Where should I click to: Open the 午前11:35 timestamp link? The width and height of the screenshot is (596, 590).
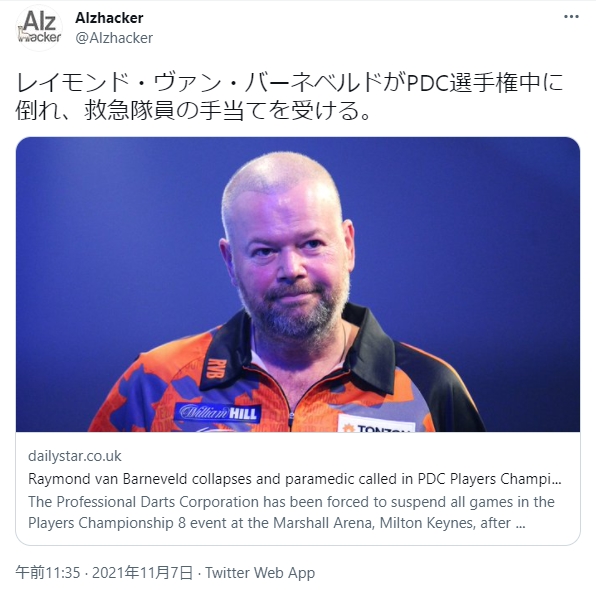[48, 573]
